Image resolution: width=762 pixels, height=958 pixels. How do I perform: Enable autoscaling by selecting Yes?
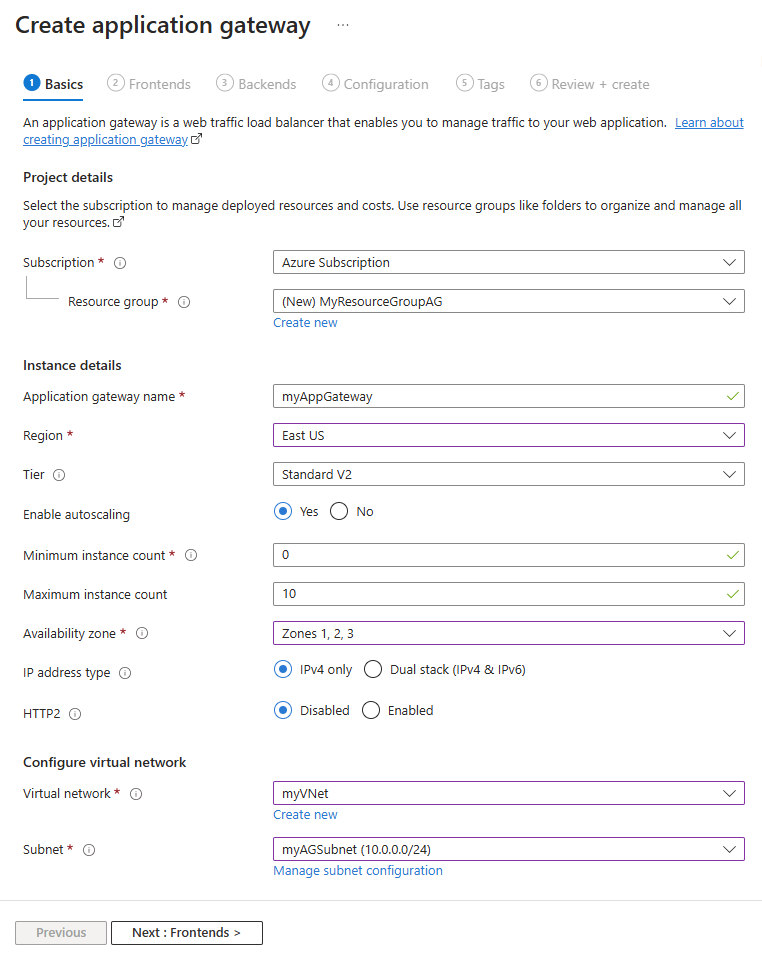(283, 511)
